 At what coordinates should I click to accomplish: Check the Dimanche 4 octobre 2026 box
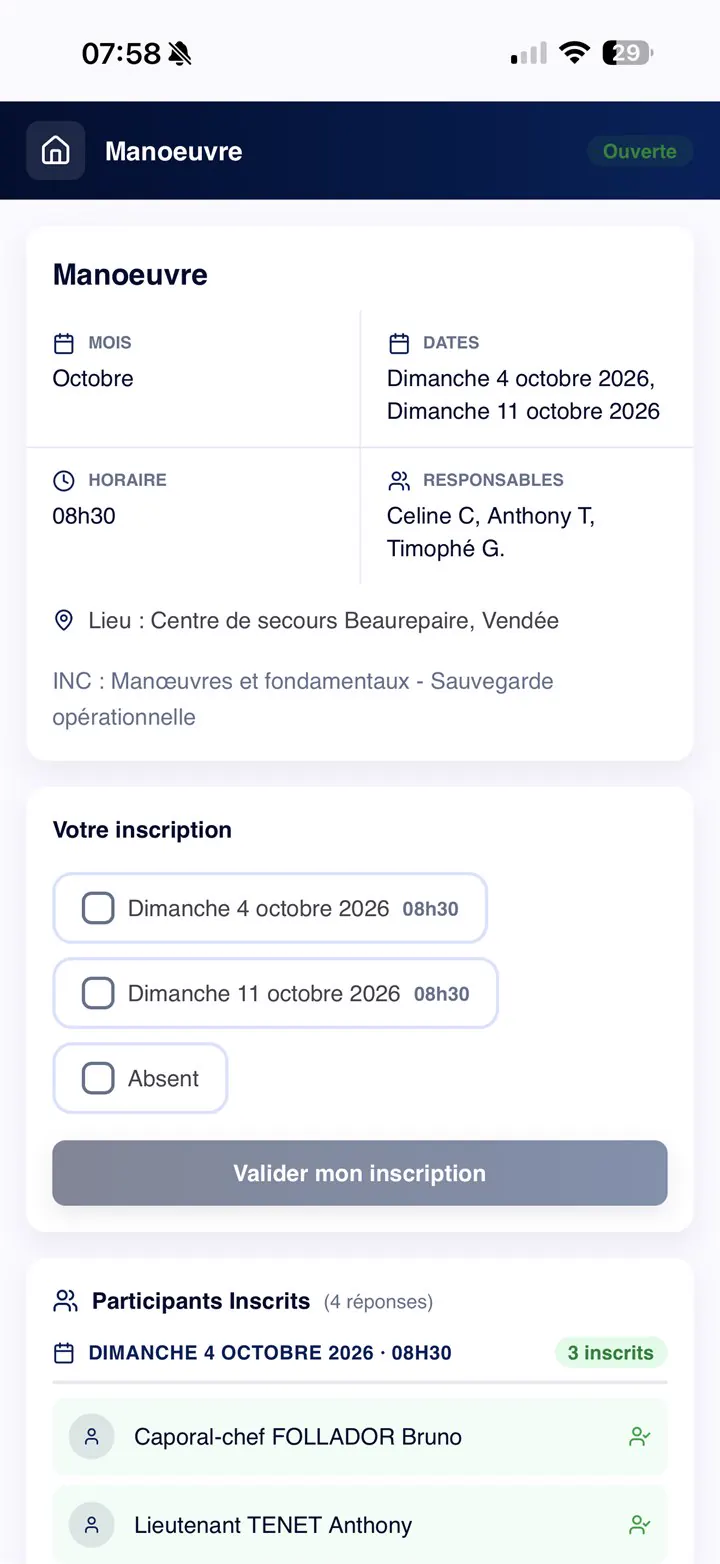98,908
